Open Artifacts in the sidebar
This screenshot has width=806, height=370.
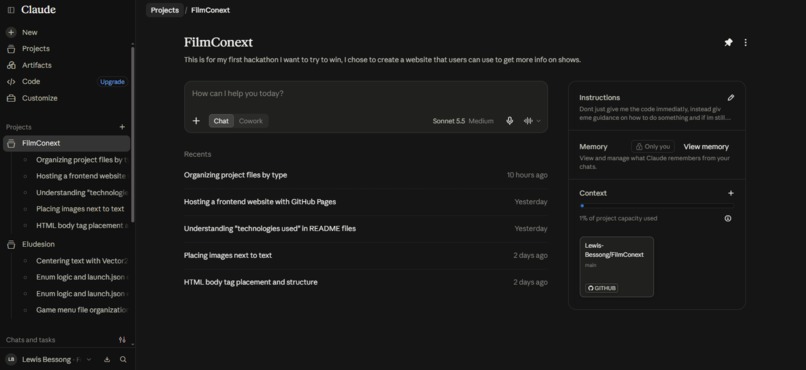pyautogui.click(x=36, y=65)
